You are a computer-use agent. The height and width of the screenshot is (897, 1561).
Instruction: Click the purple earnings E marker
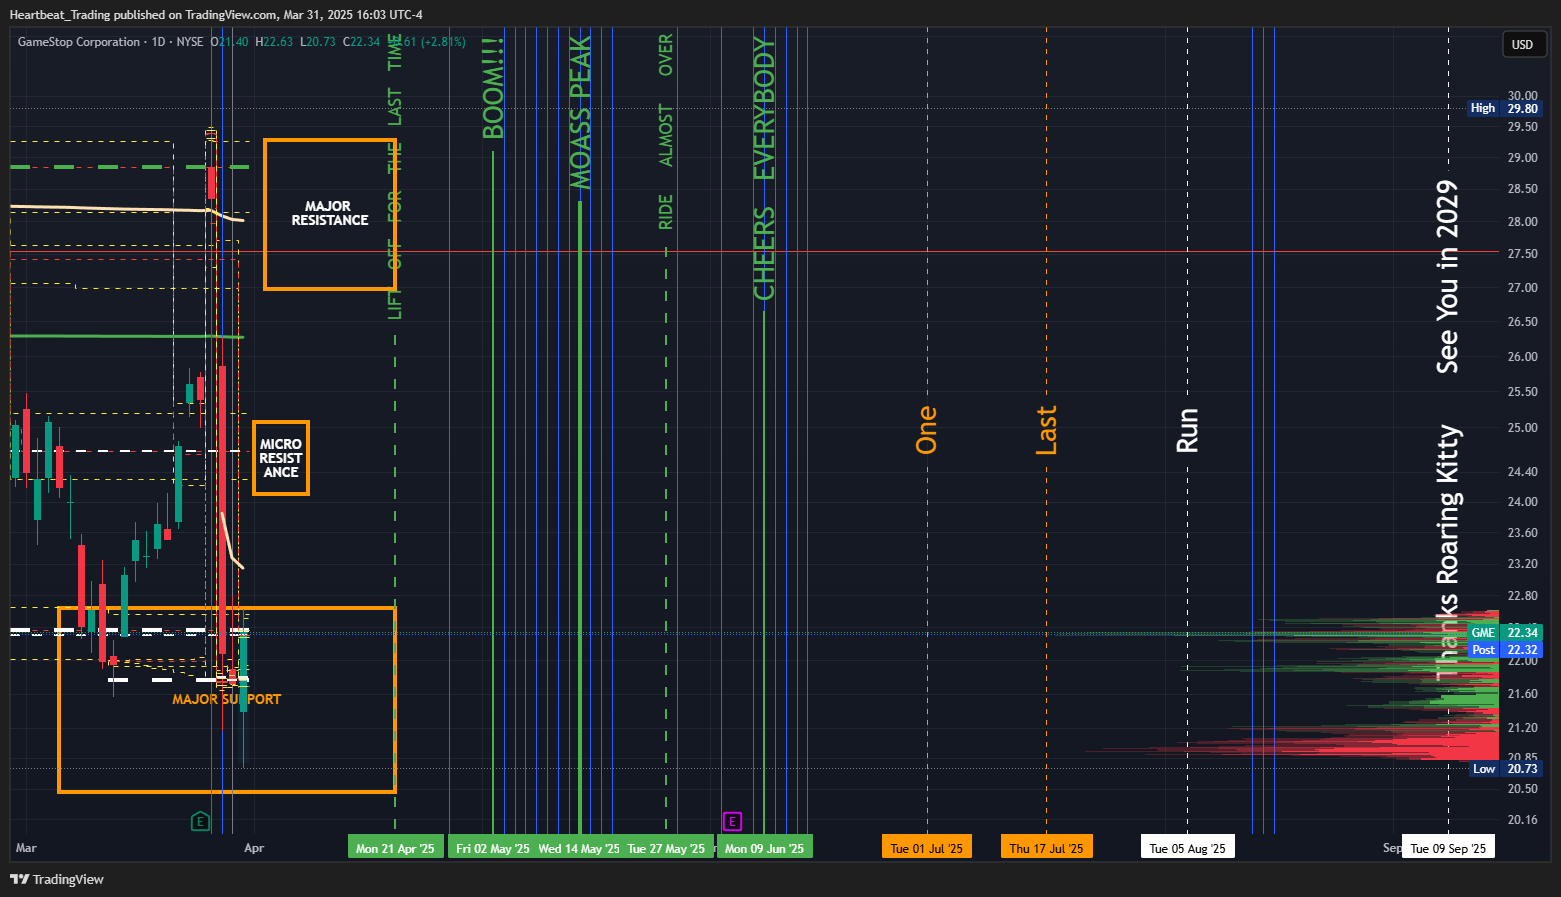[x=732, y=821]
